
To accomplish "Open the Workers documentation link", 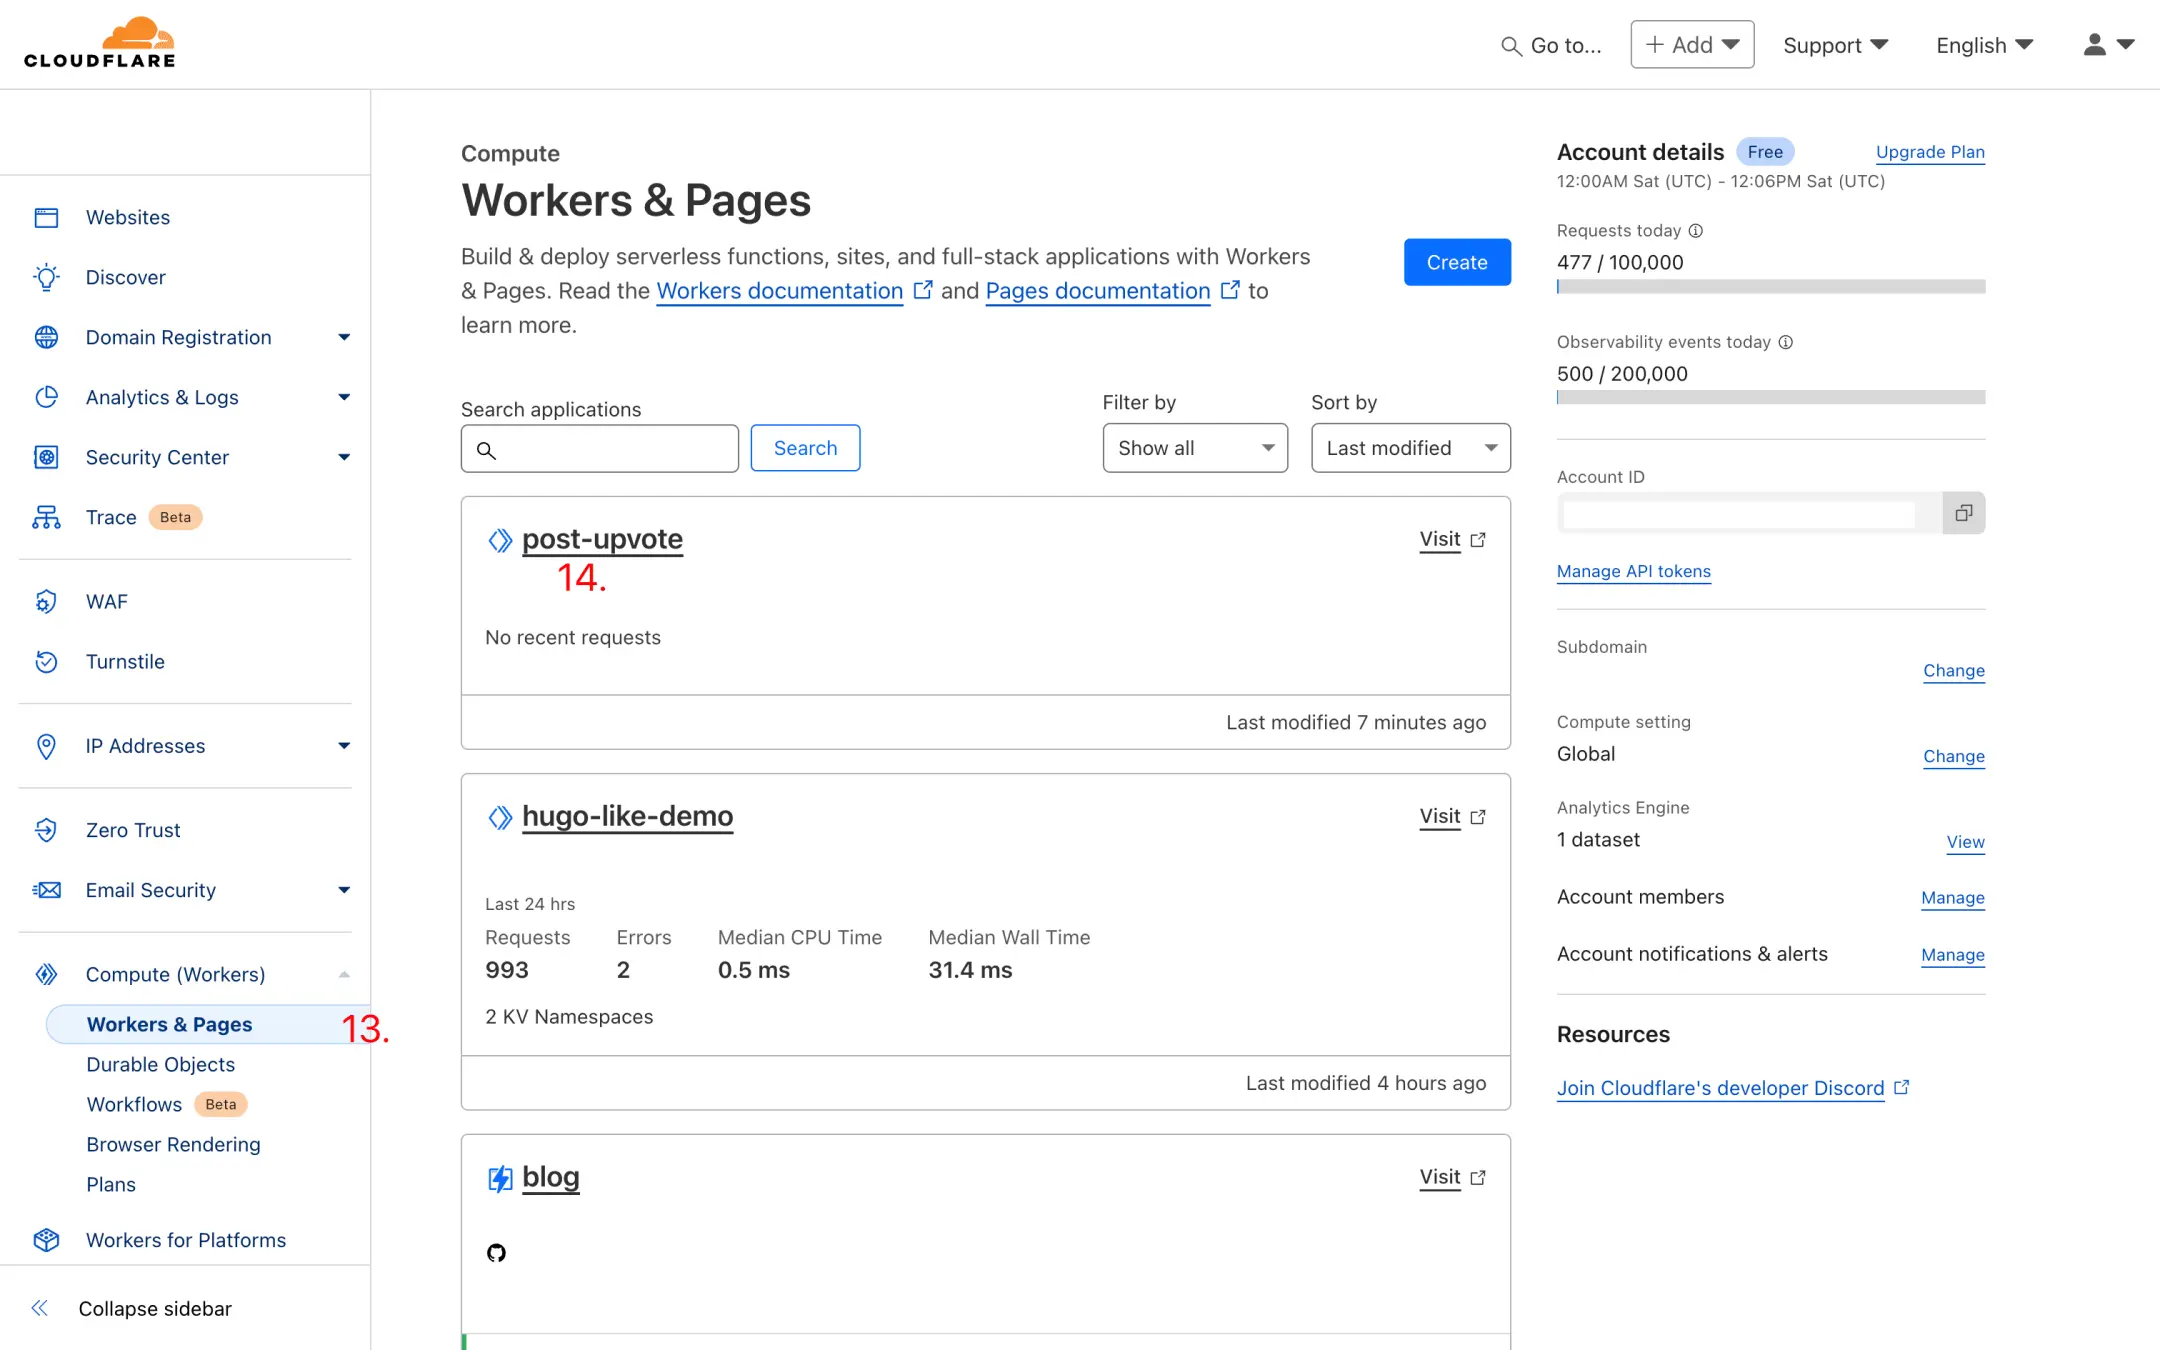I will click(x=780, y=291).
